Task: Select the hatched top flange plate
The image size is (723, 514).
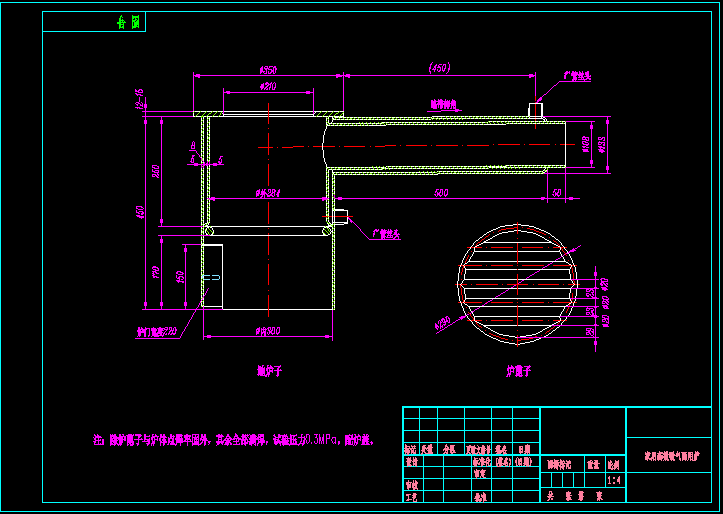Action: click(x=267, y=113)
